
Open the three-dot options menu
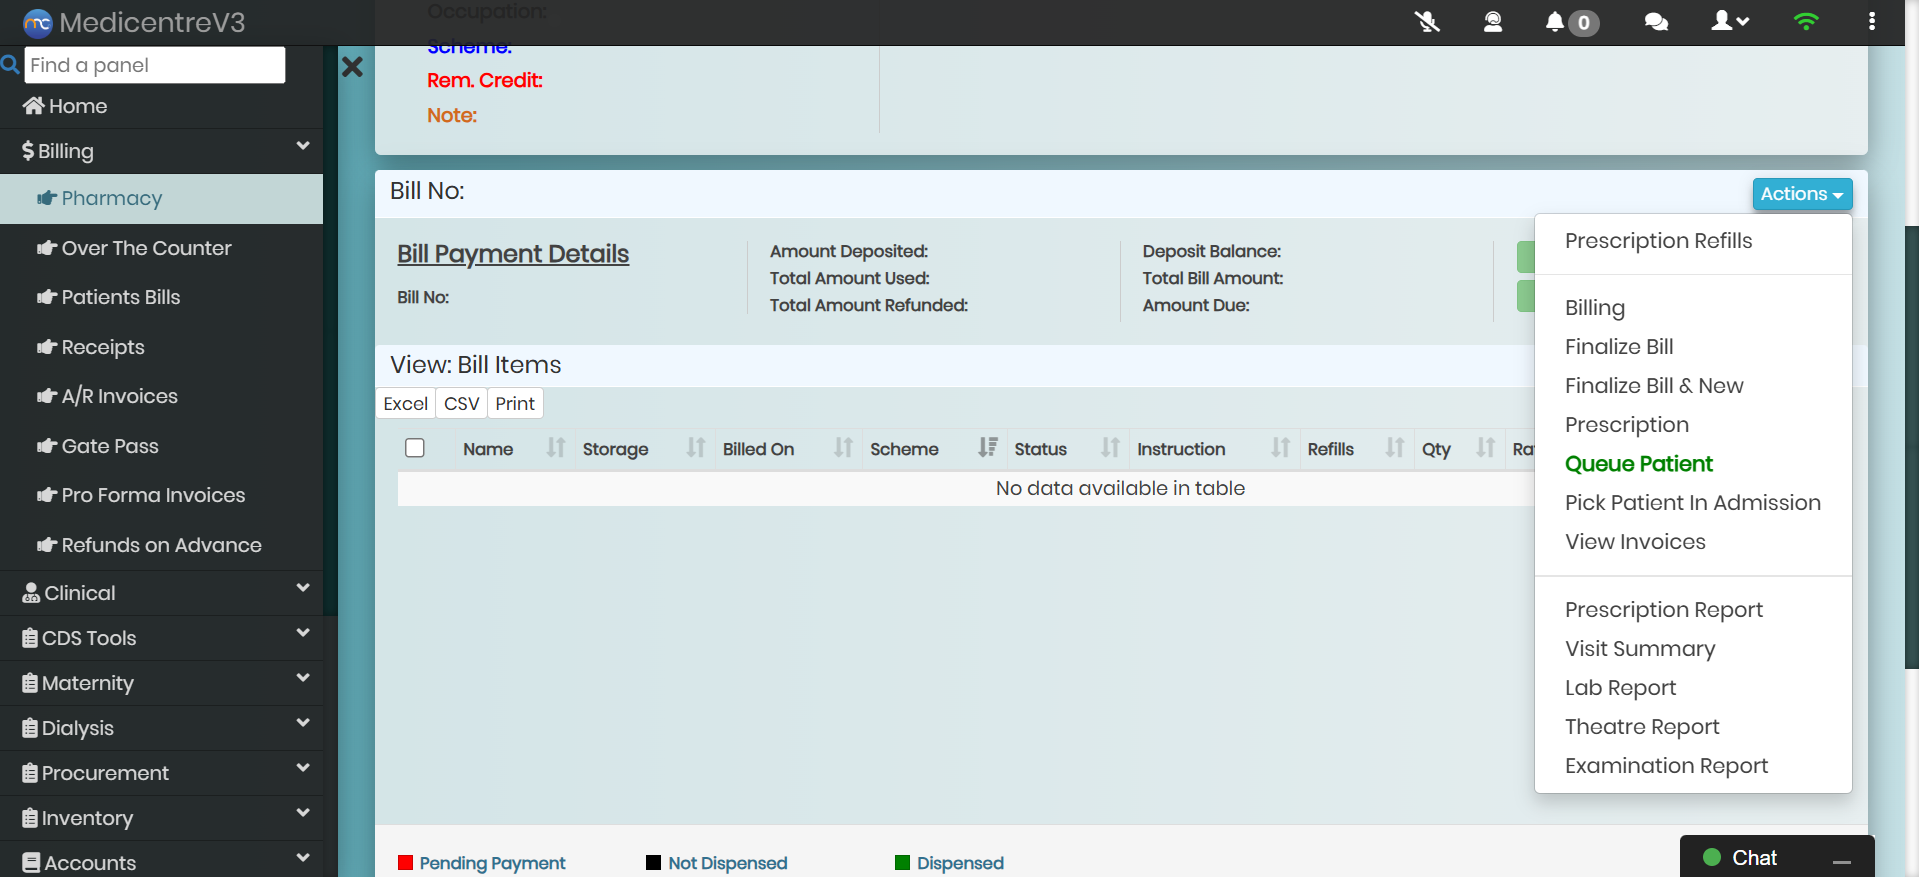click(1872, 22)
